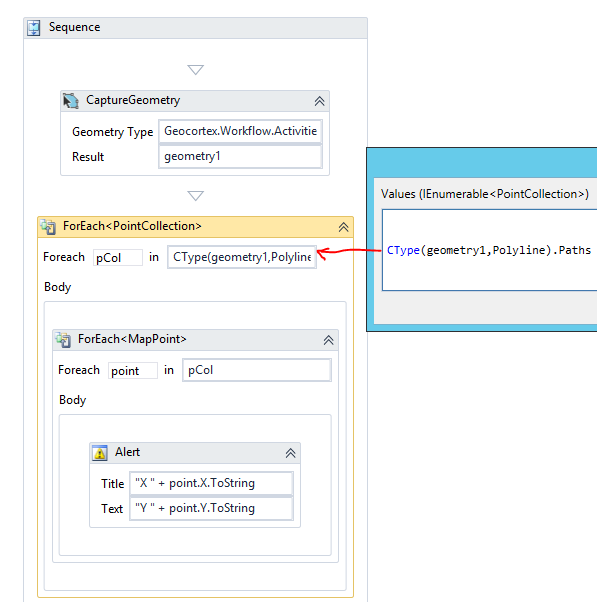Click the expression editor Values text box

coord(490,250)
